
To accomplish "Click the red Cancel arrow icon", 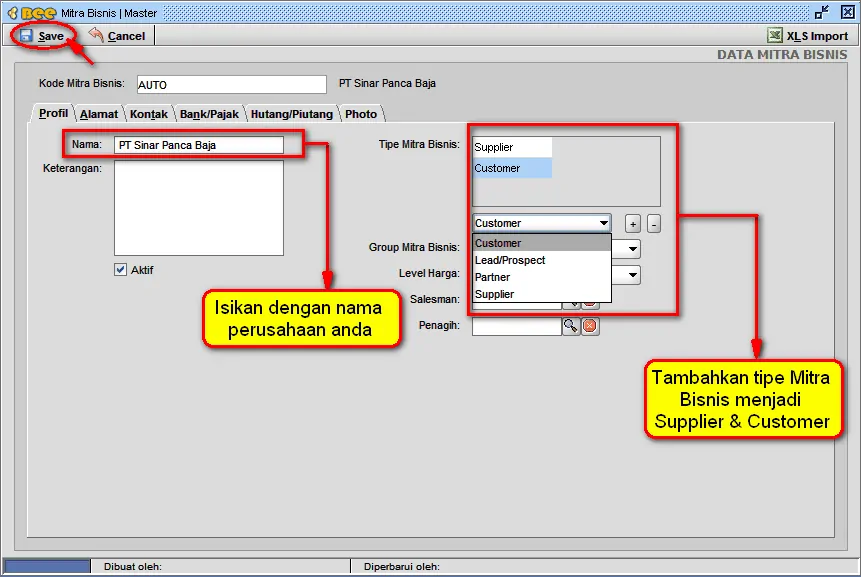I will [x=94, y=35].
